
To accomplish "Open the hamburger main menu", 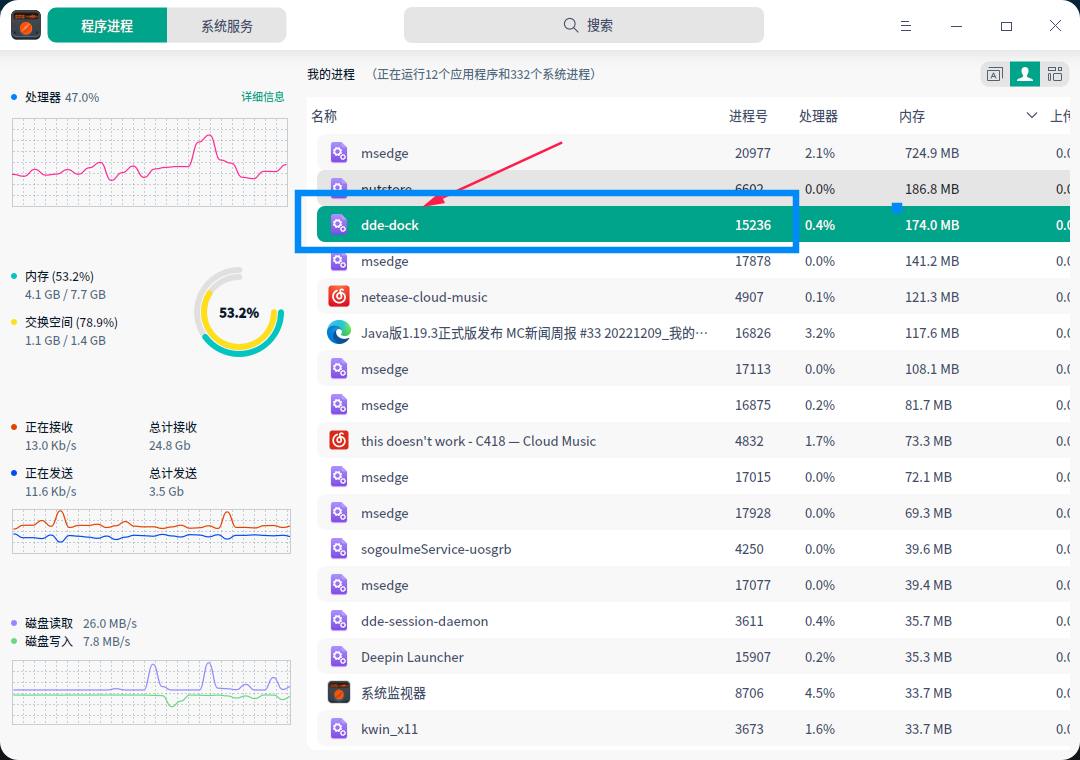I will coord(905,26).
